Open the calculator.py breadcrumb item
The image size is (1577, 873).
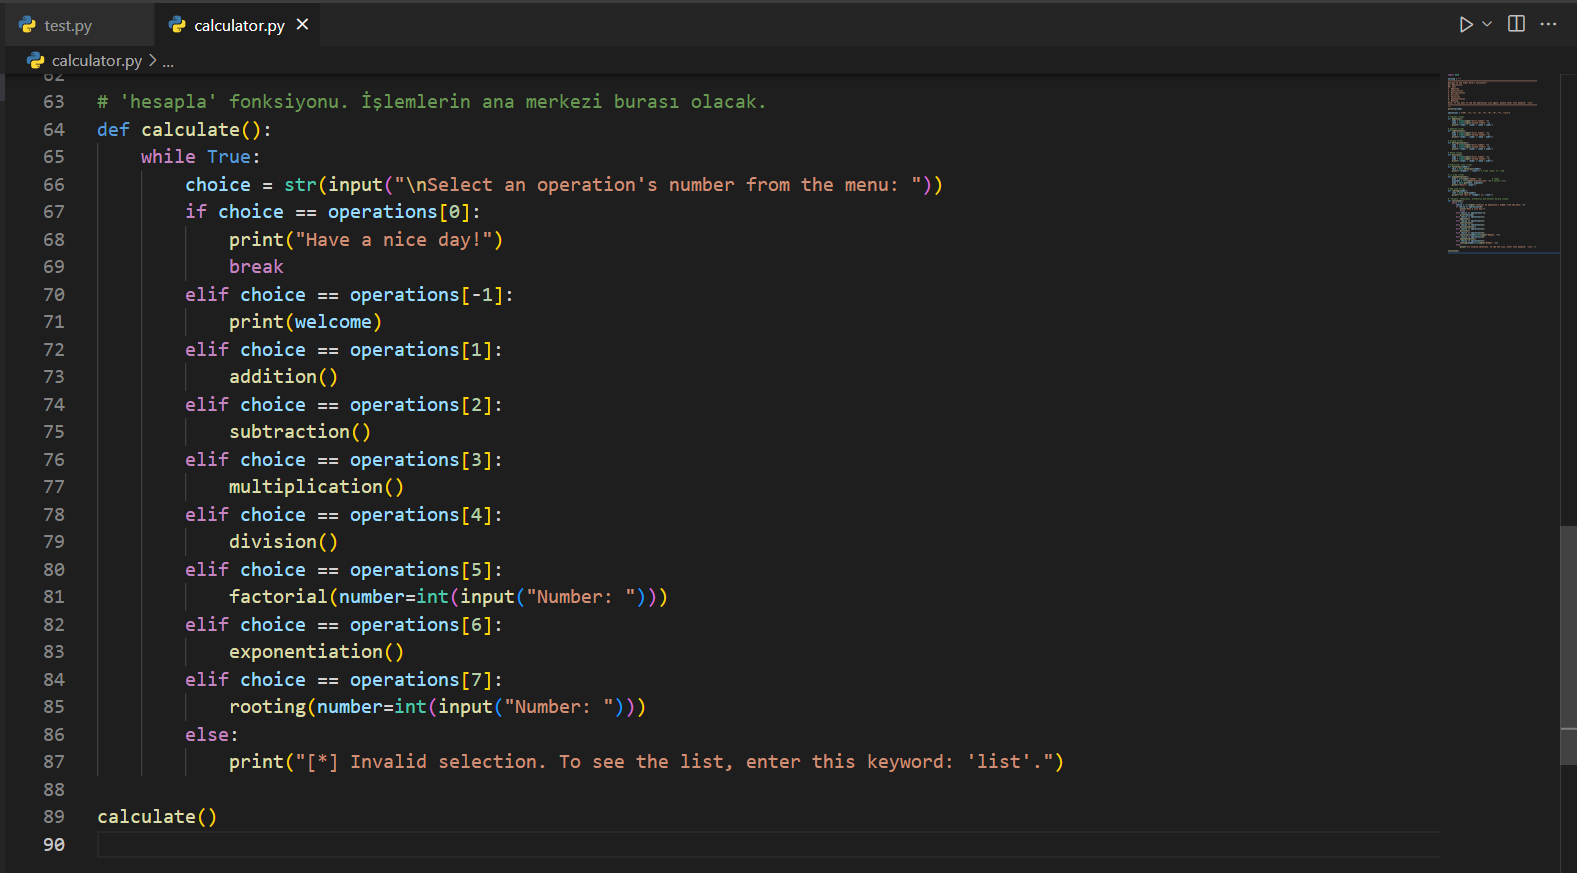(x=96, y=60)
